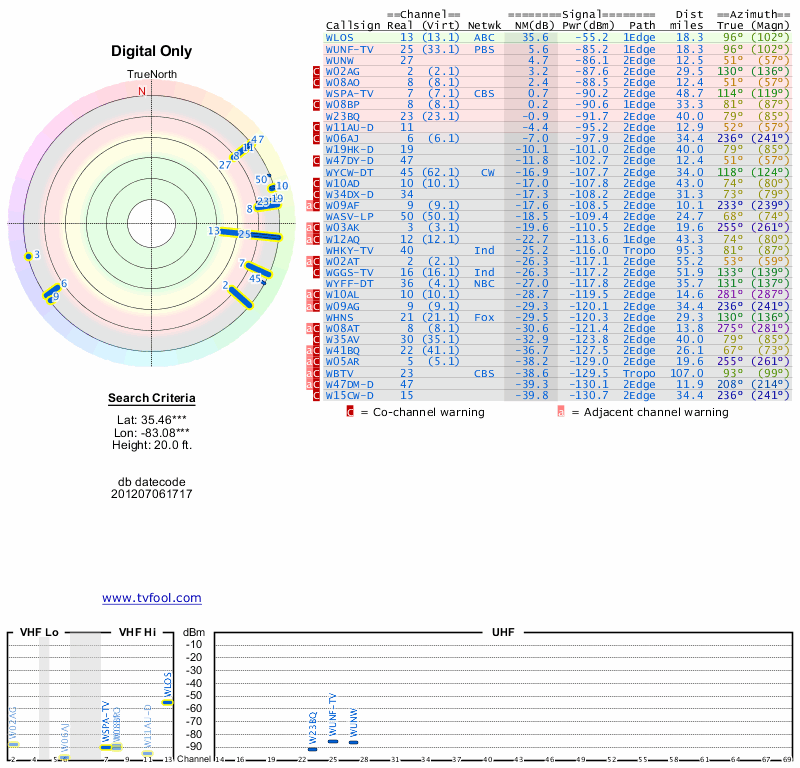Click the co-channel warning icon beside W02AG
Viewport: 800px width, 768px height.
tap(316, 72)
